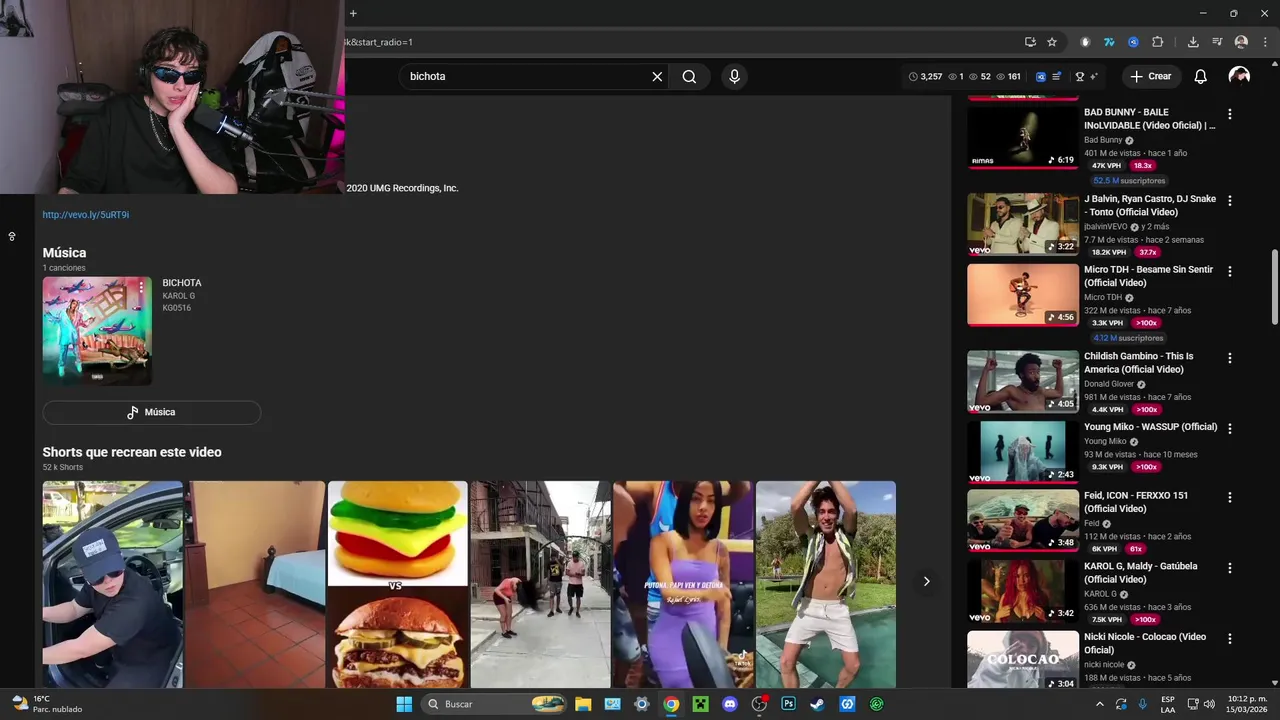This screenshot has height=720, width=1280.
Task: Open the BICHOTA album cover thumbnail
Action: point(97,331)
